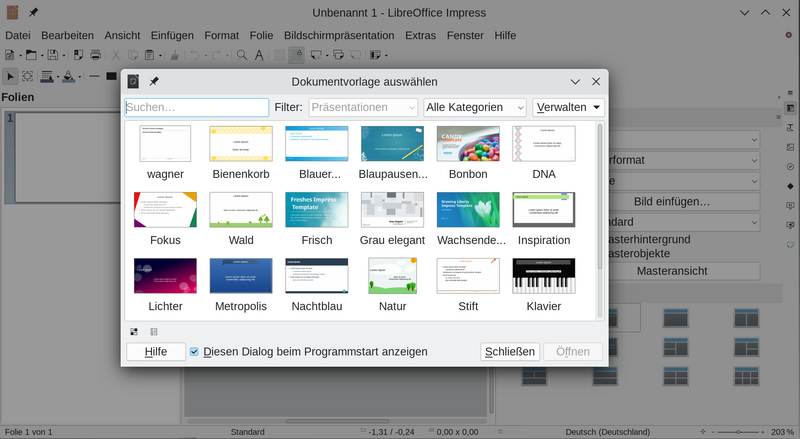The width and height of the screenshot is (800, 439).
Task: Click the Save floppy disk icon
Action: point(53,55)
